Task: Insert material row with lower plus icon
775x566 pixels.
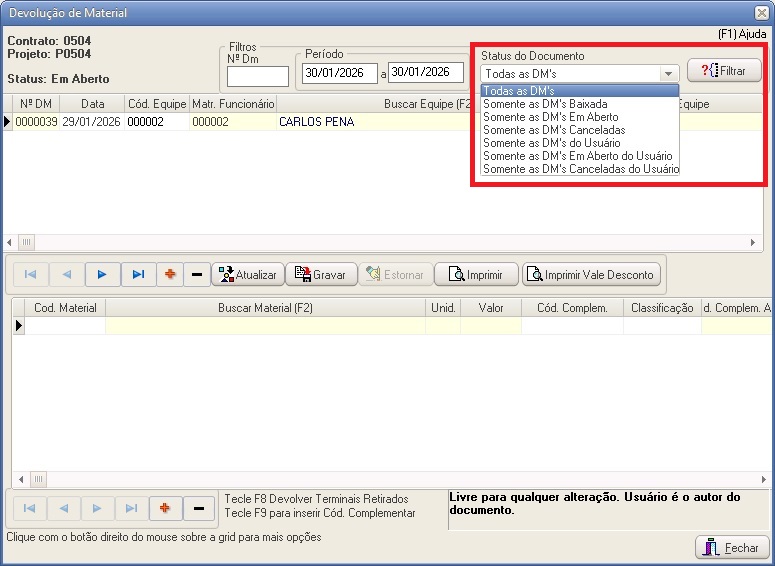Action: pos(165,509)
